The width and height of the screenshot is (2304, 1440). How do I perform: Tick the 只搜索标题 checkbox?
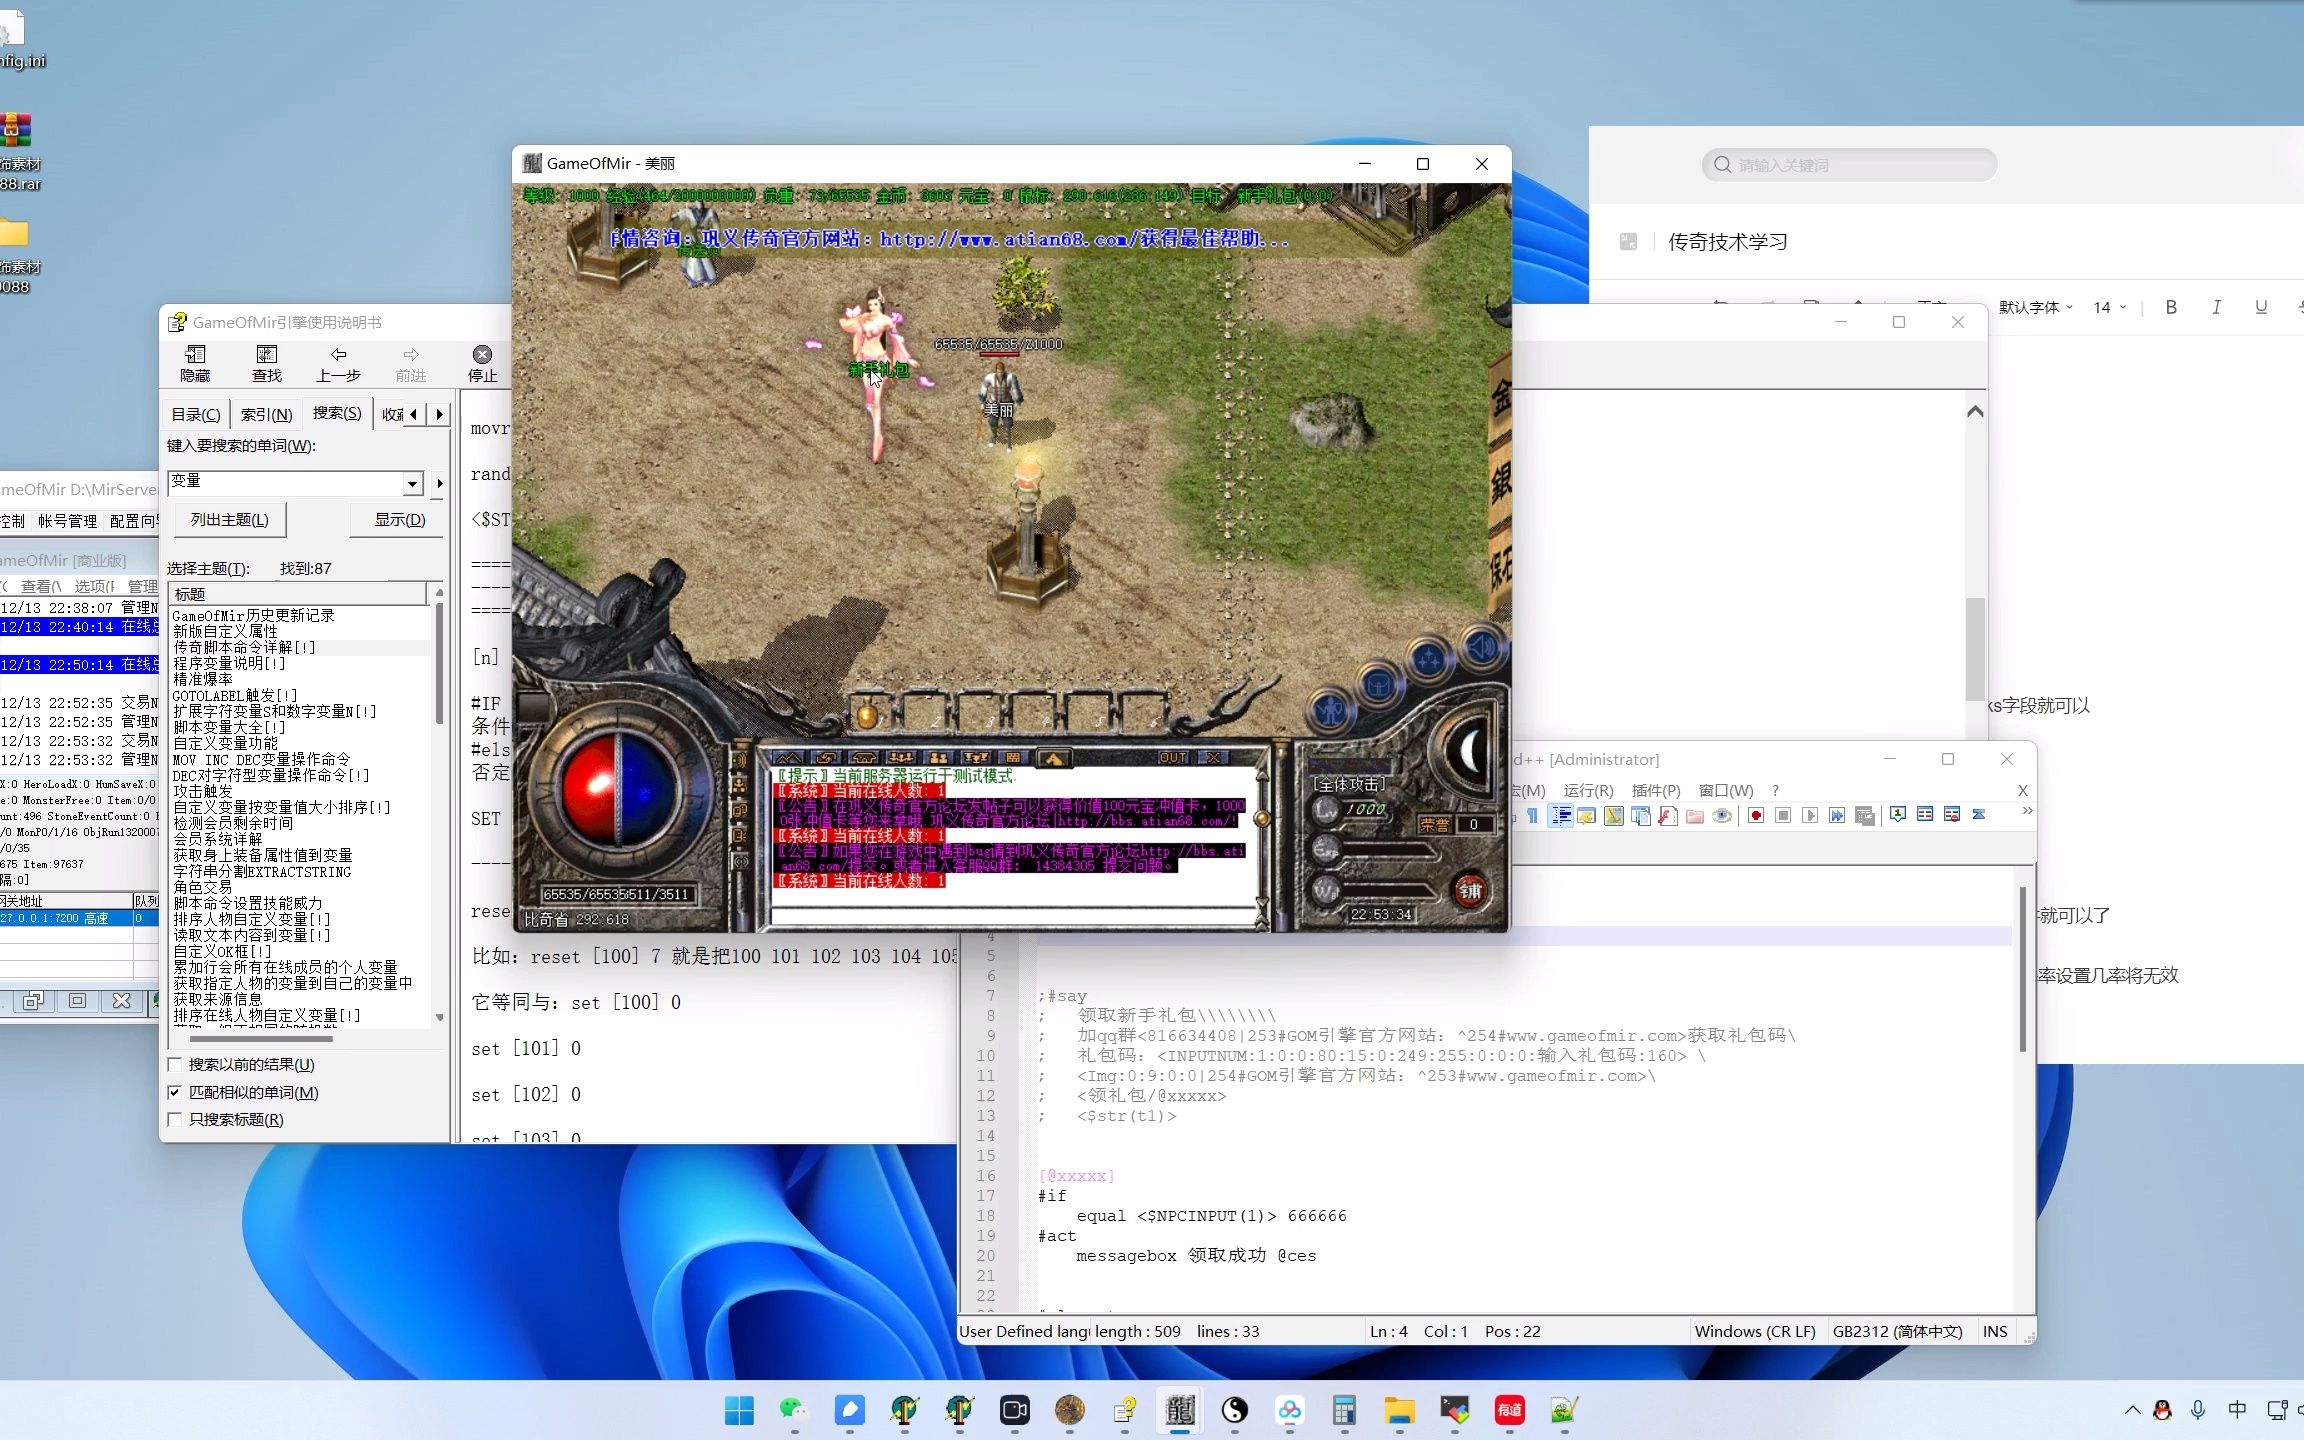click(x=176, y=1120)
